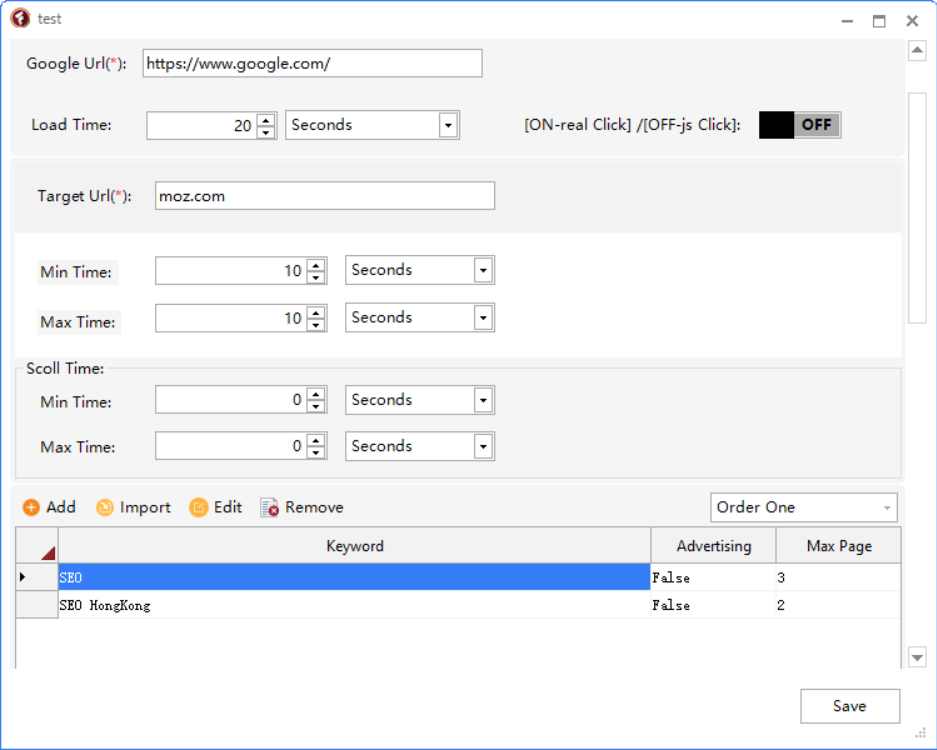Open the Order One dropdown
The height and width of the screenshot is (750, 937).
coord(804,507)
